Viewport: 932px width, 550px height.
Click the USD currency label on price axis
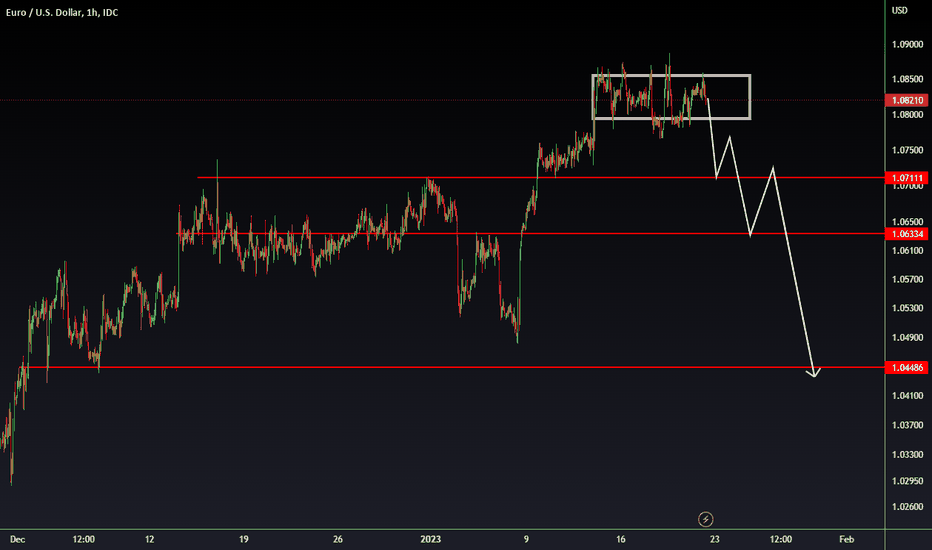tap(899, 10)
